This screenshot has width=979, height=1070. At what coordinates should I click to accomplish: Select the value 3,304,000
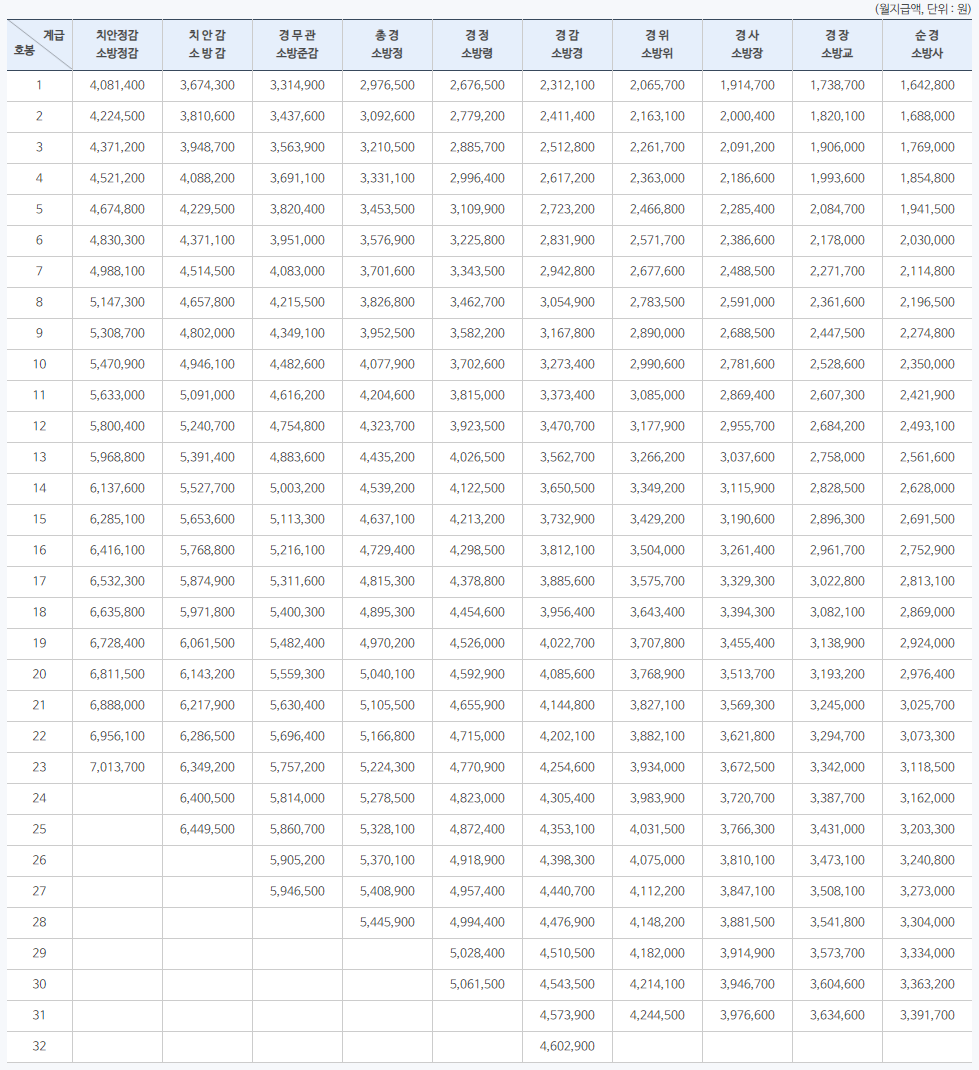click(x=928, y=922)
